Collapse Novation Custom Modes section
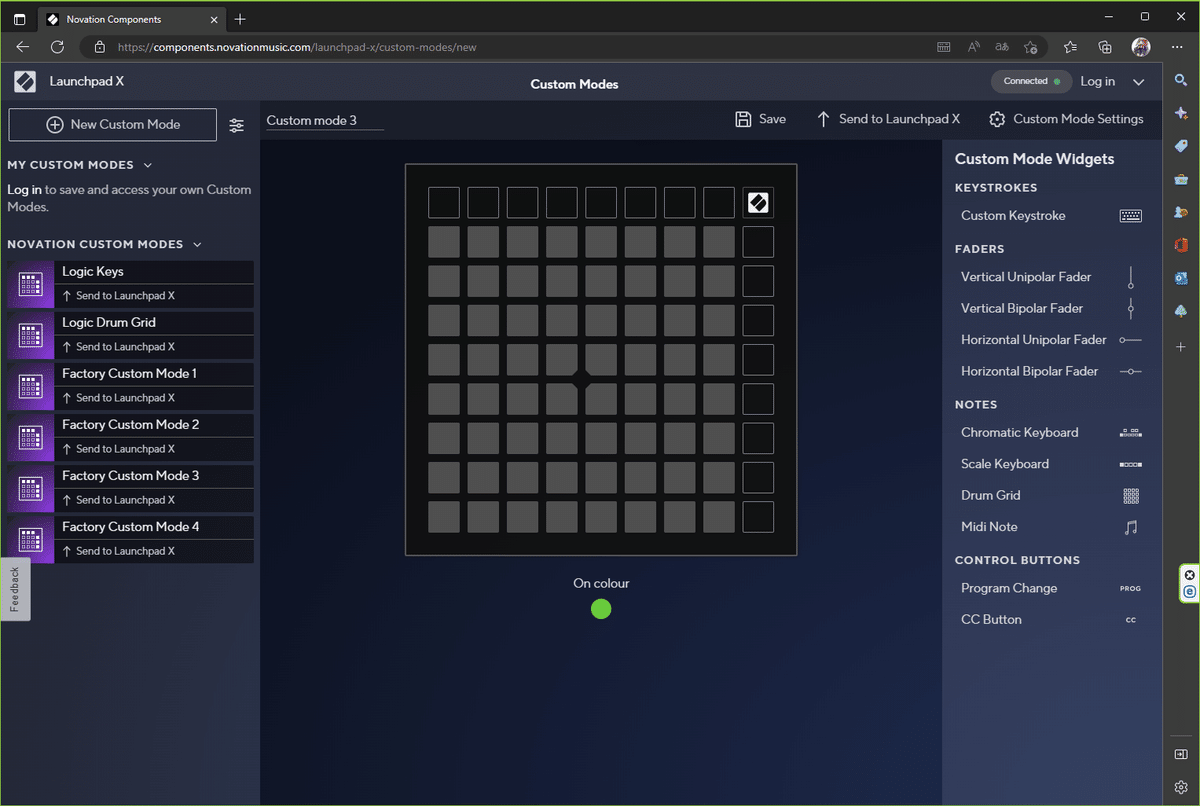The image size is (1200, 806). tap(197, 245)
